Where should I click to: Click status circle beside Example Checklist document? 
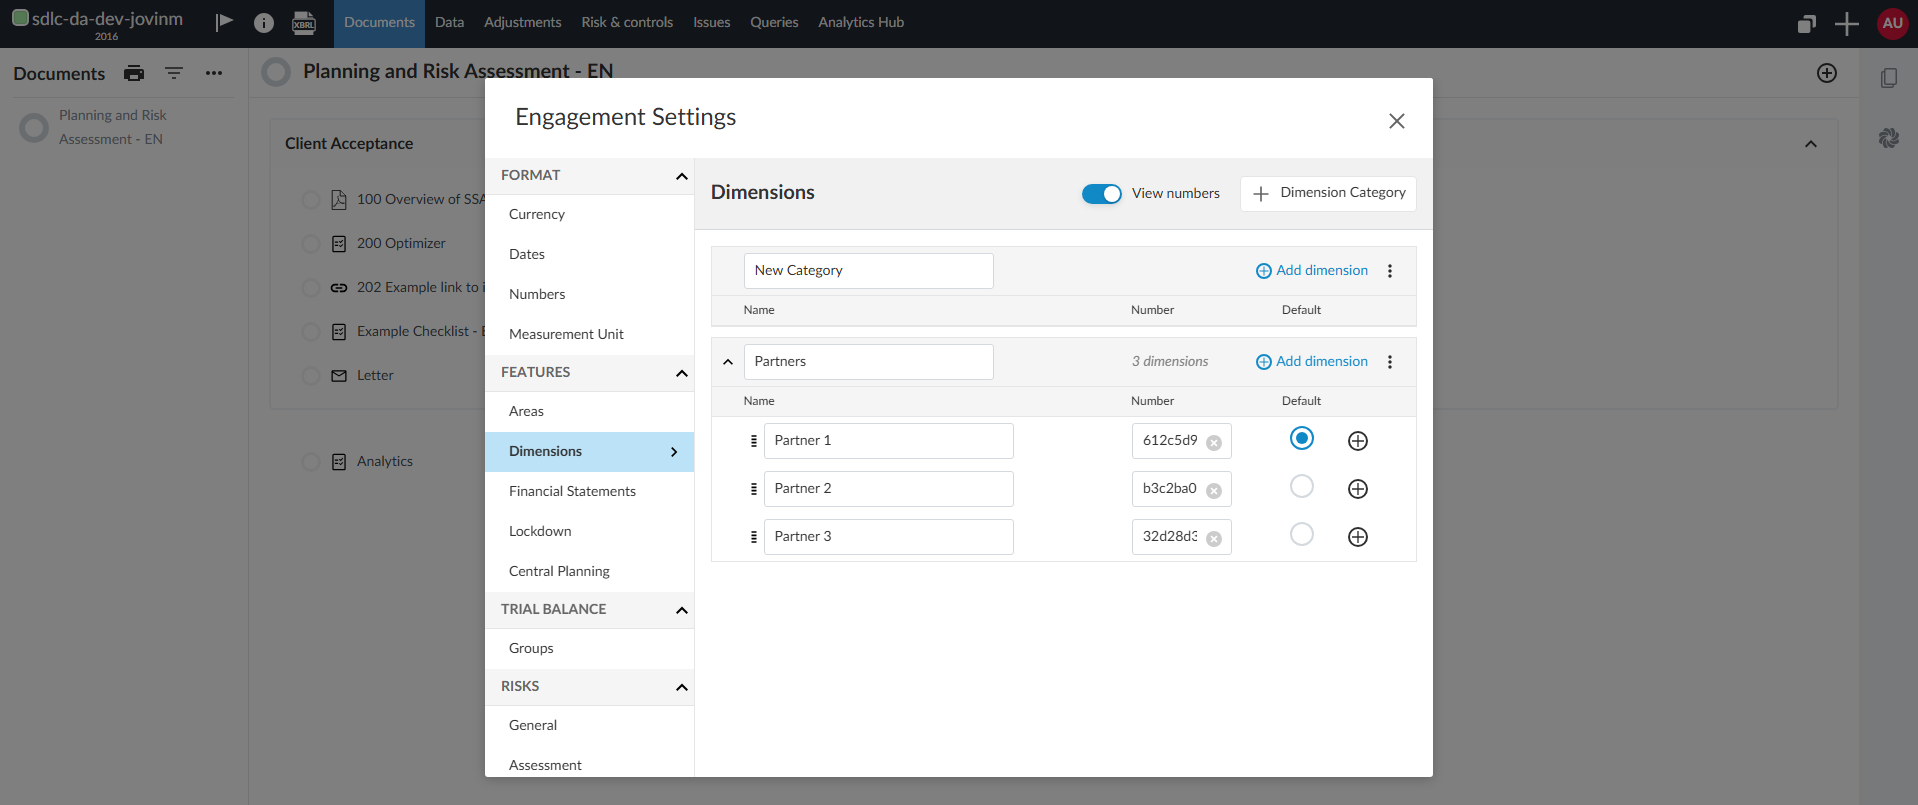(311, 332)
